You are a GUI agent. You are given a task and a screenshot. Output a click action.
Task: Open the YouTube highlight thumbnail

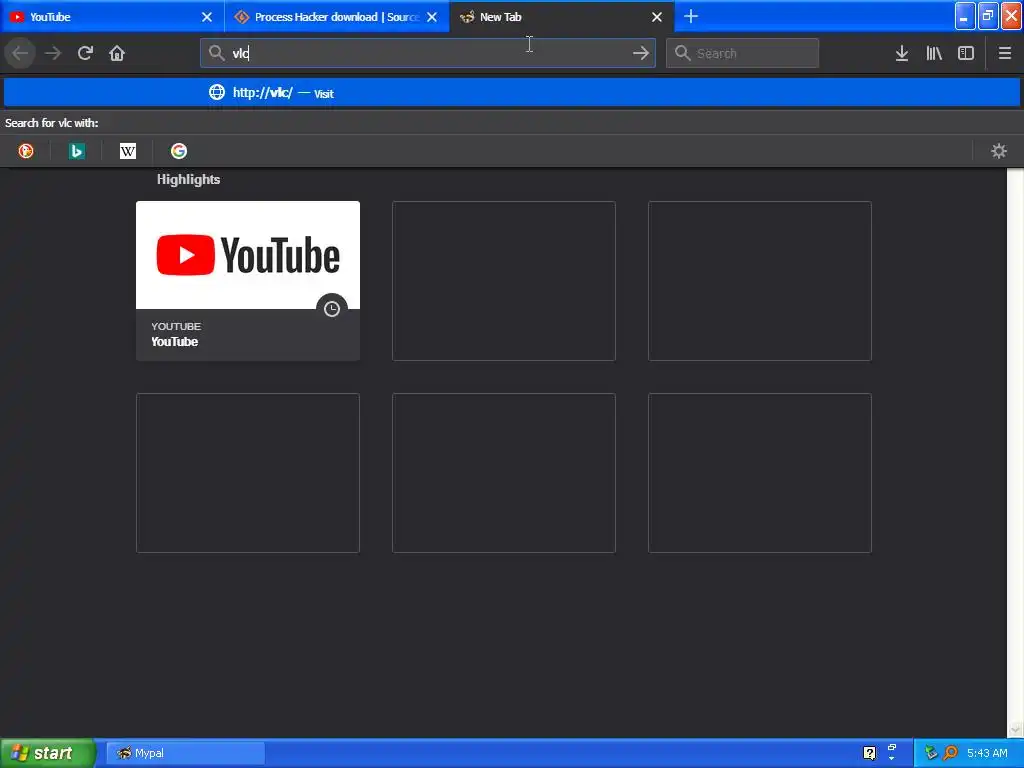pos(248,255)
